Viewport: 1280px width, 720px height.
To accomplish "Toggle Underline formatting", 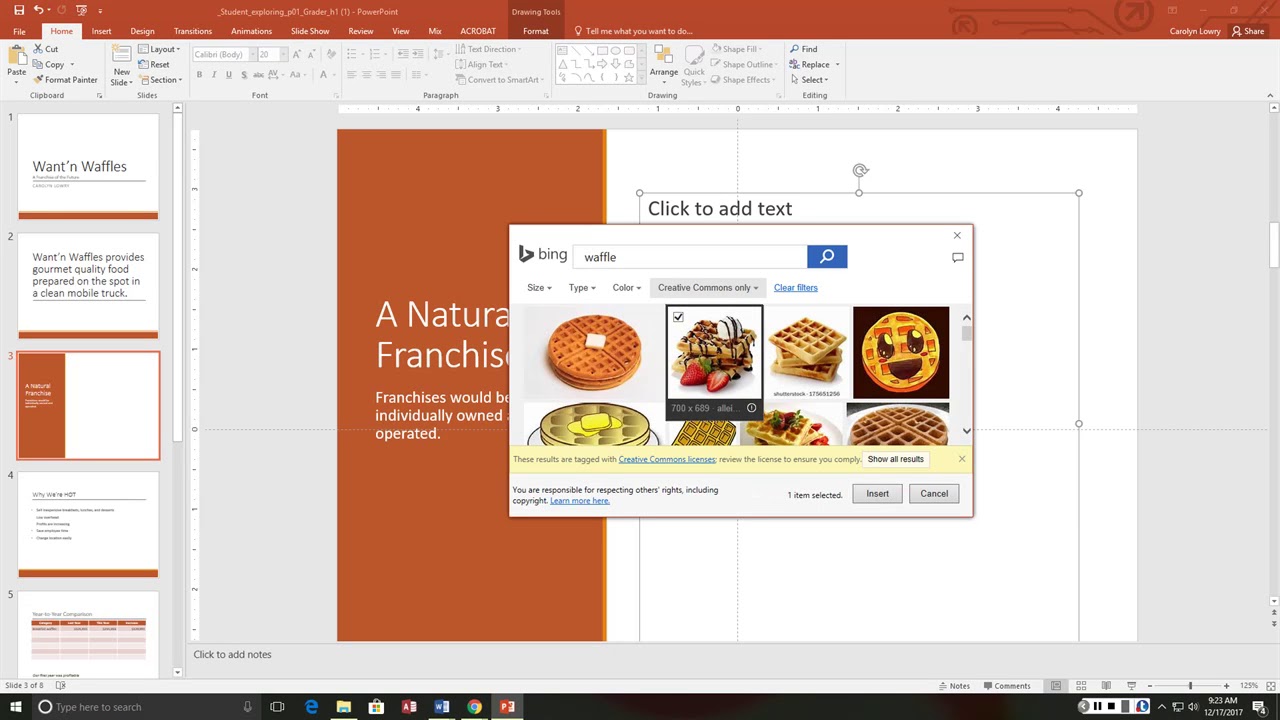I will 229,75.
